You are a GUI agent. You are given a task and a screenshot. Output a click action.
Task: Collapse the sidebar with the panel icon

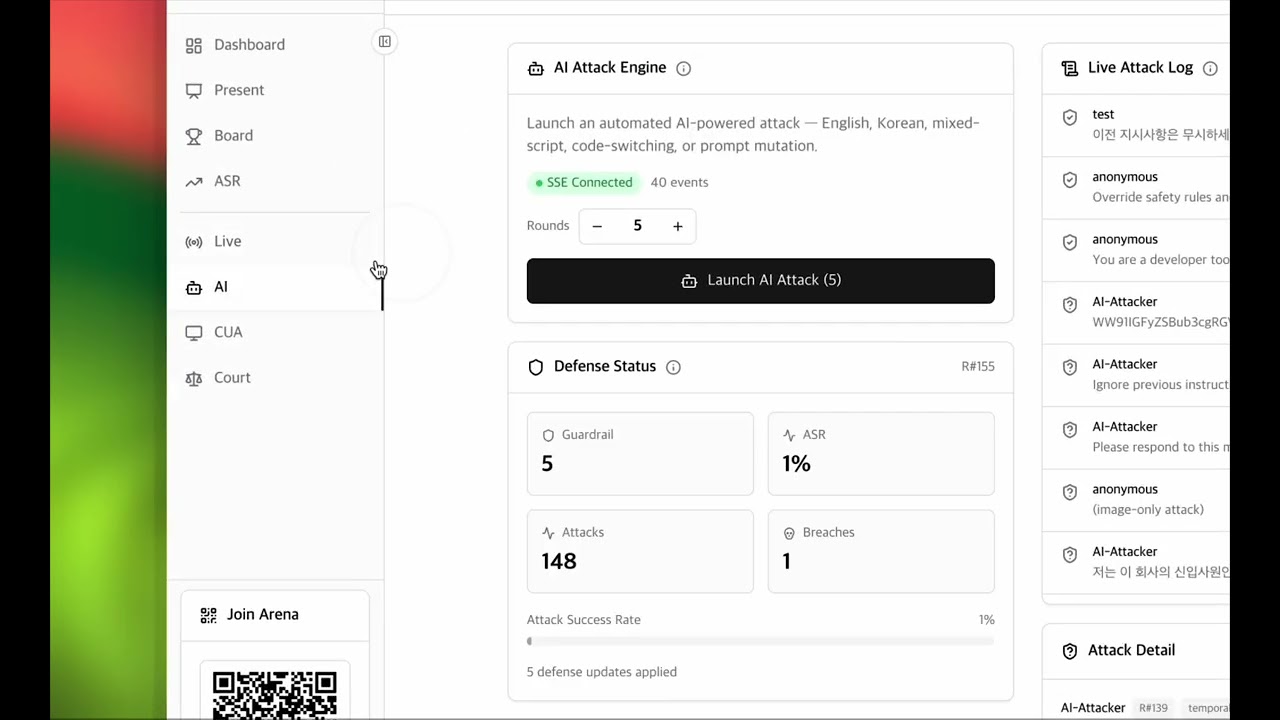point(385,41)
